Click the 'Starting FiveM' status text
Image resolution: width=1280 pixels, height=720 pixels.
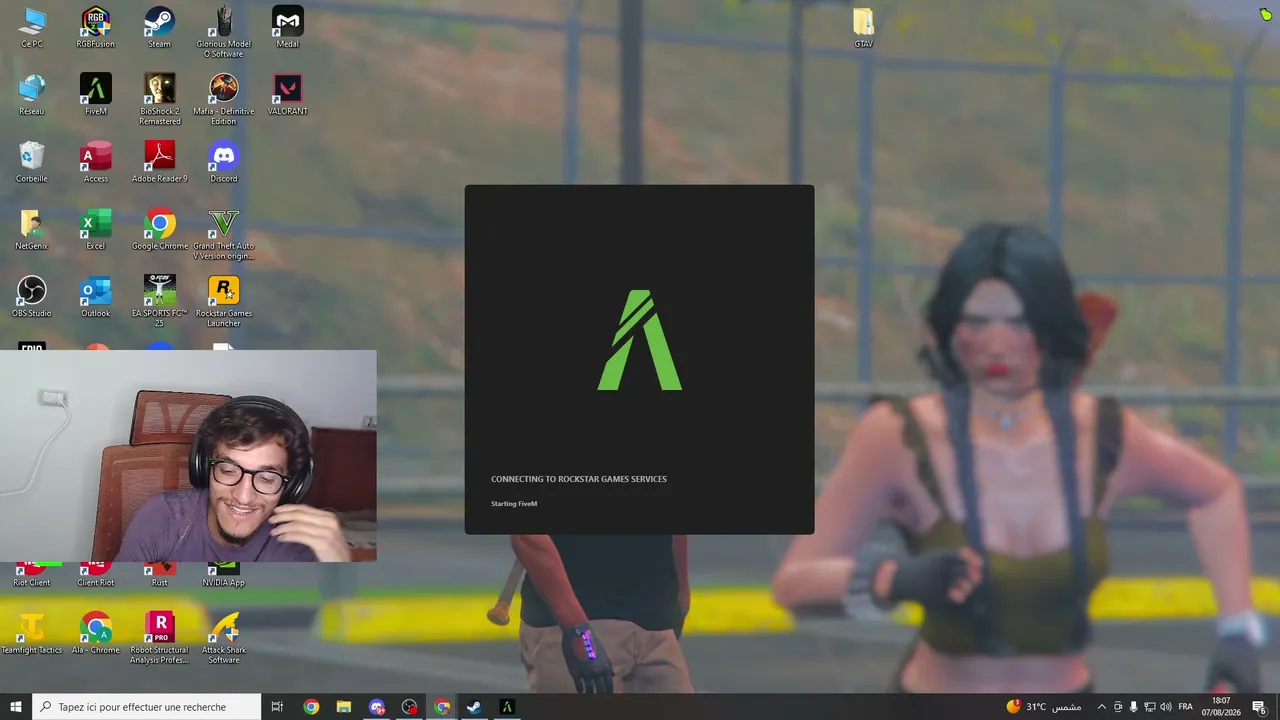point(514,504)
